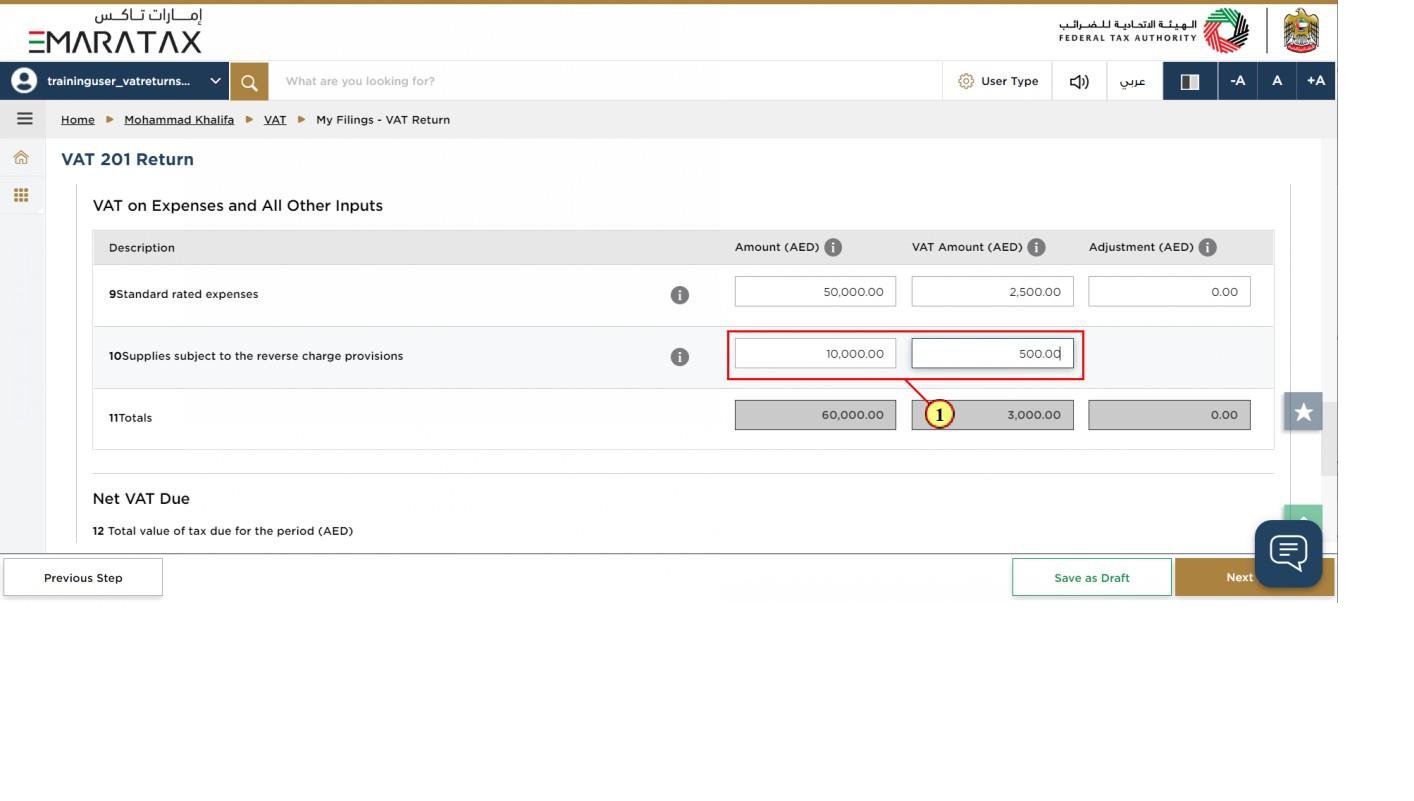Click the UAE emblem icon
The image size is (1414, 801).
(1301, 31)
